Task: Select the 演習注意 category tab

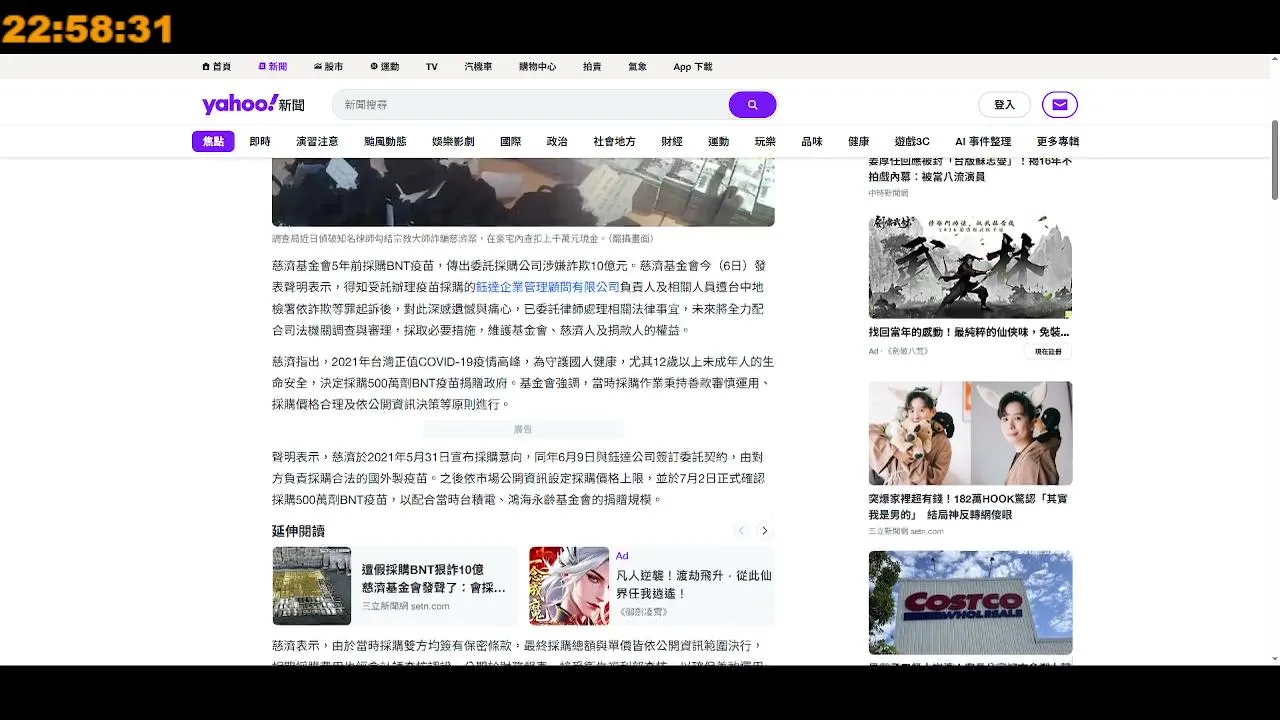Action: pyautogui.click(x=317, y=141)
